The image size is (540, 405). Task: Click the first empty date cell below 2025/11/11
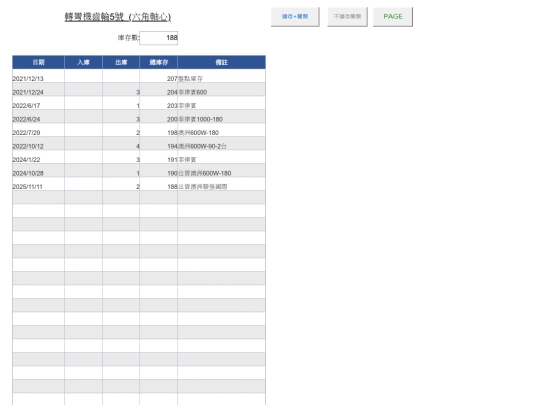pyautogui.click(x=38, y=197)
